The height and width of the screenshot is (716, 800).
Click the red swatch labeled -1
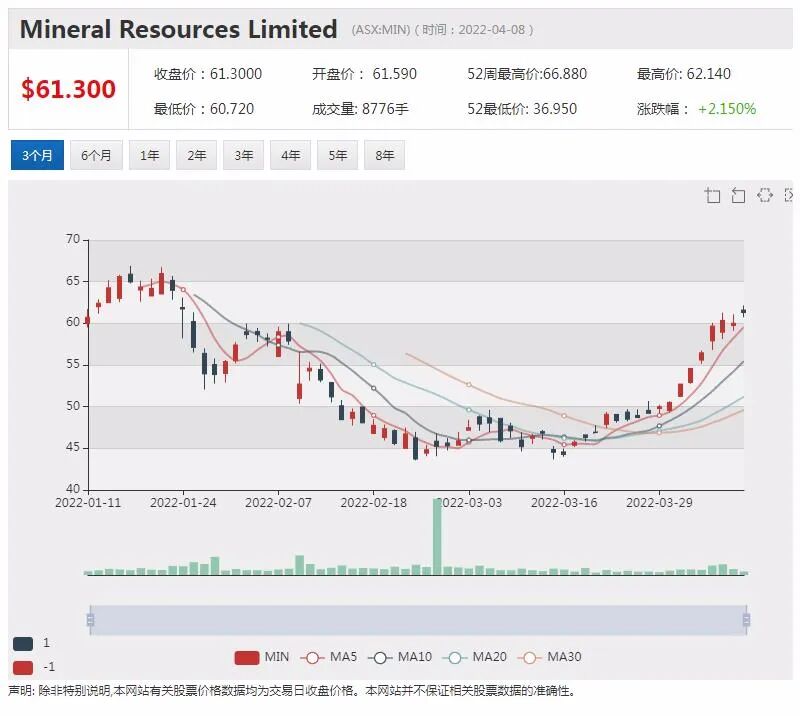23,667
